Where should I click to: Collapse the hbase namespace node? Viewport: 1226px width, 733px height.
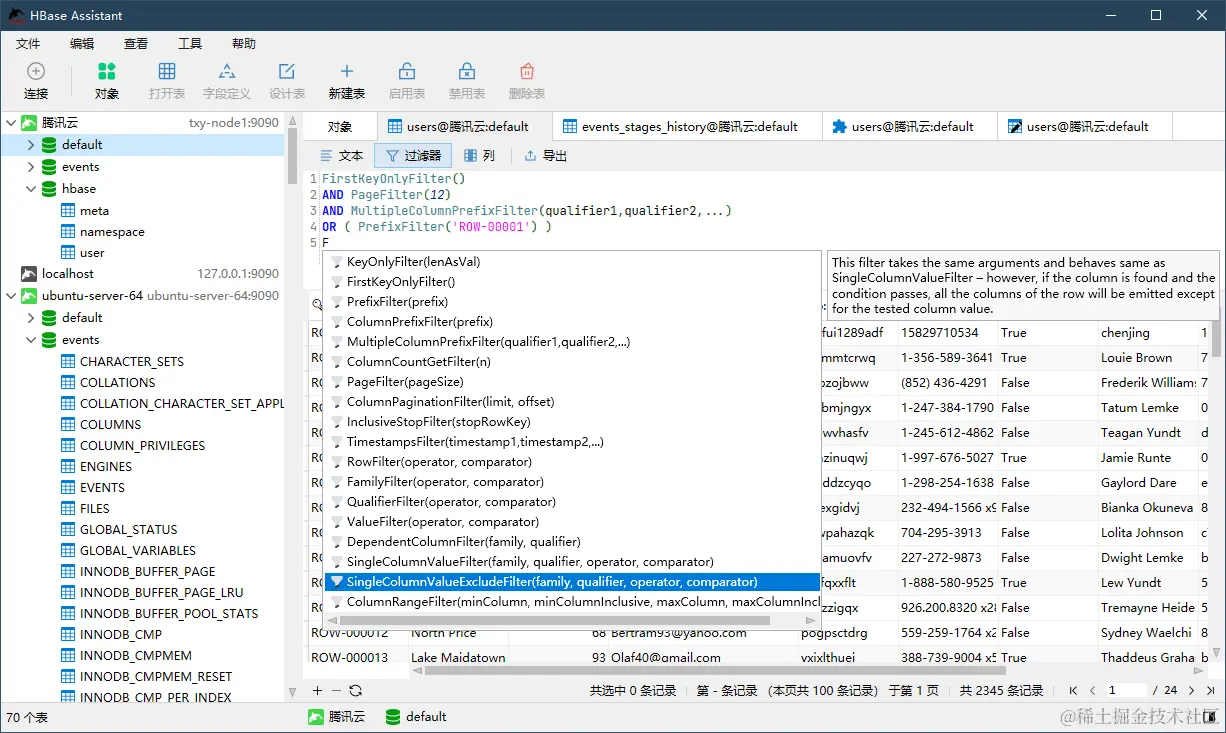31,188
